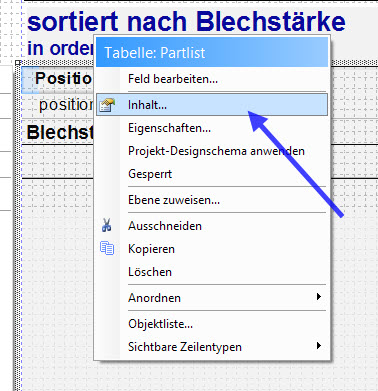Select Projekt-Designschema anwenden
This screenshot has width=378, height=391.
click(212, 151)
